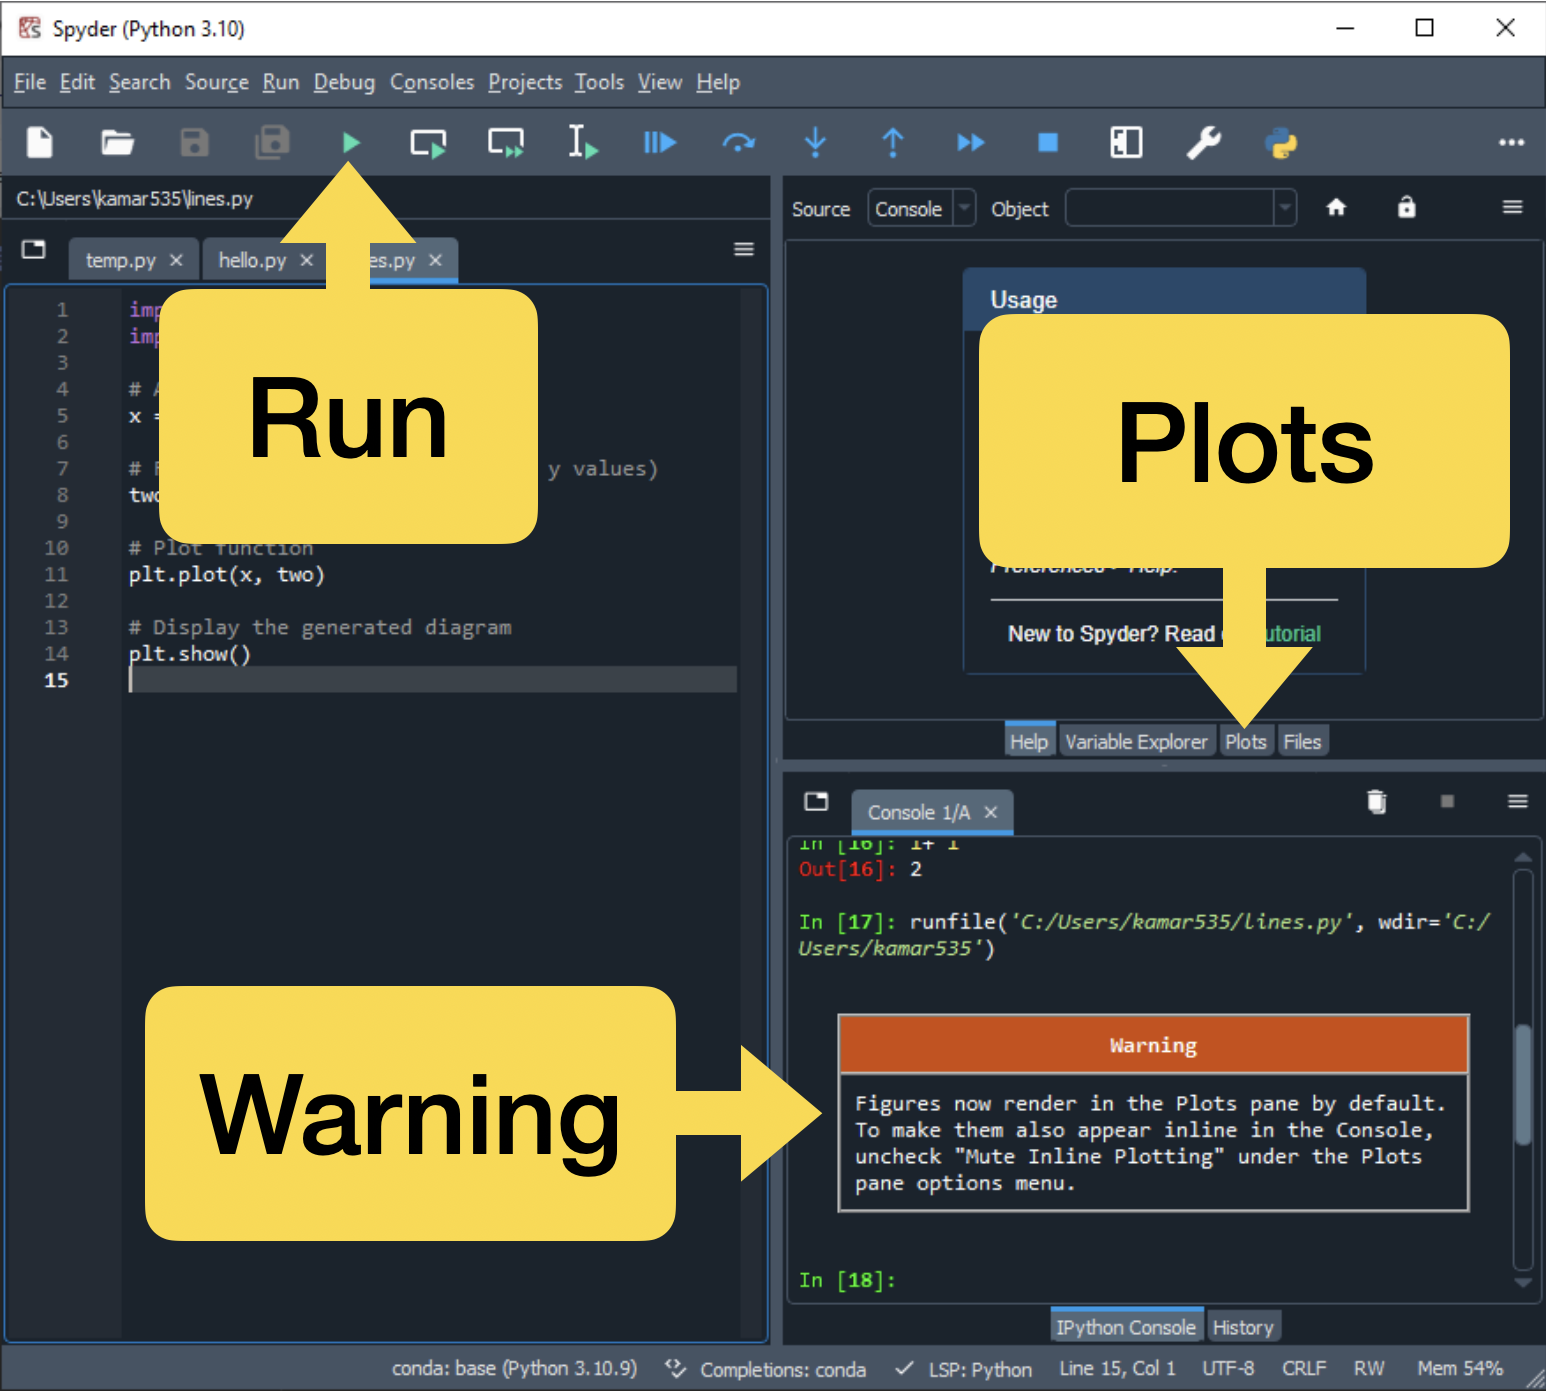Open the Consoles menu
1546x1394 pixels.
point(432,83)
